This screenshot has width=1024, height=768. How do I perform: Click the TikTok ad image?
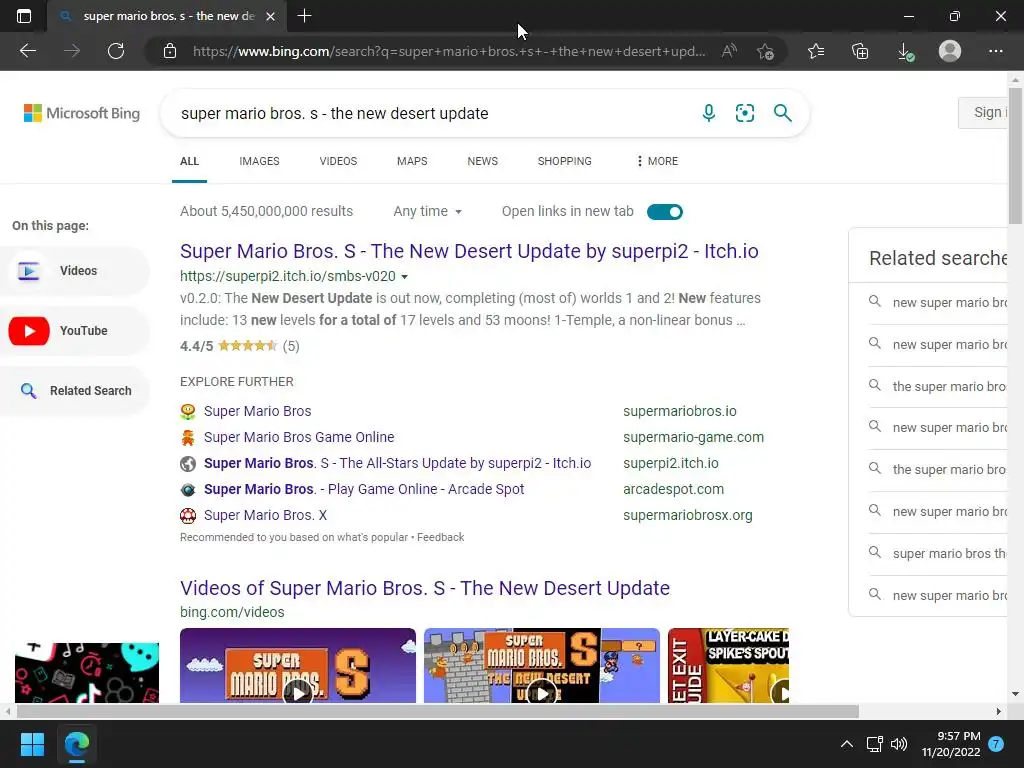pyautogui.click(x=87, y=673)
